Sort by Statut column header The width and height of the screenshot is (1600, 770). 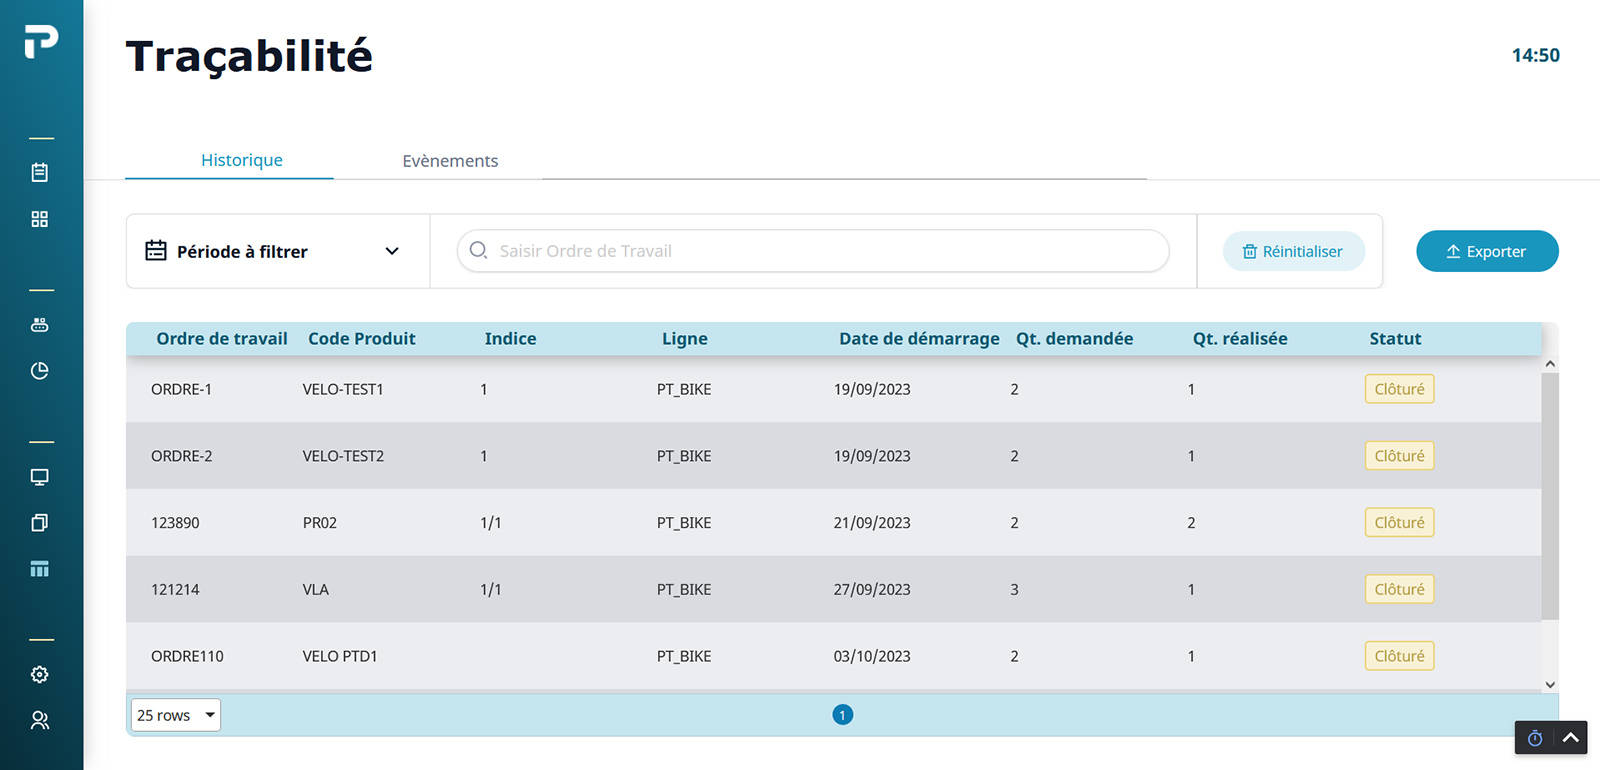pos(1395,339)
